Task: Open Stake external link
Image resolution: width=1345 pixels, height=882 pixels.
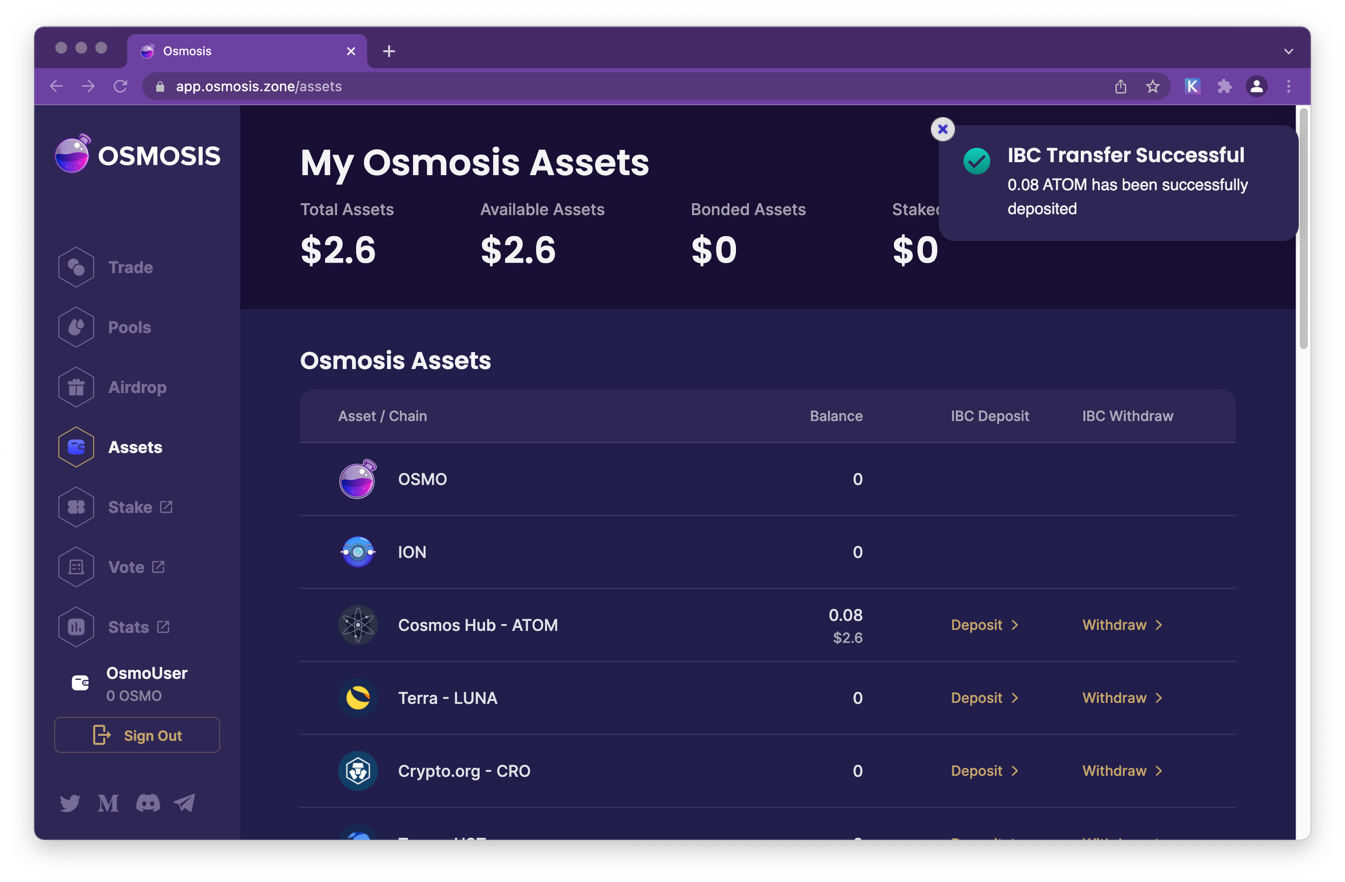Action: click(x=139, y=508)
